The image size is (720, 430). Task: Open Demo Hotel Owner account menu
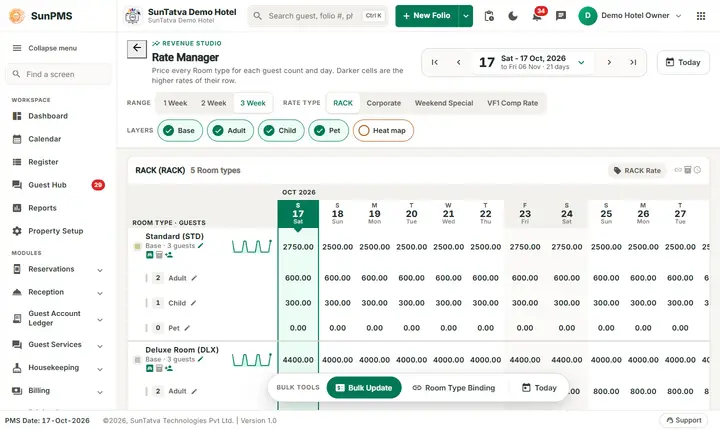(x=630, y=16)
